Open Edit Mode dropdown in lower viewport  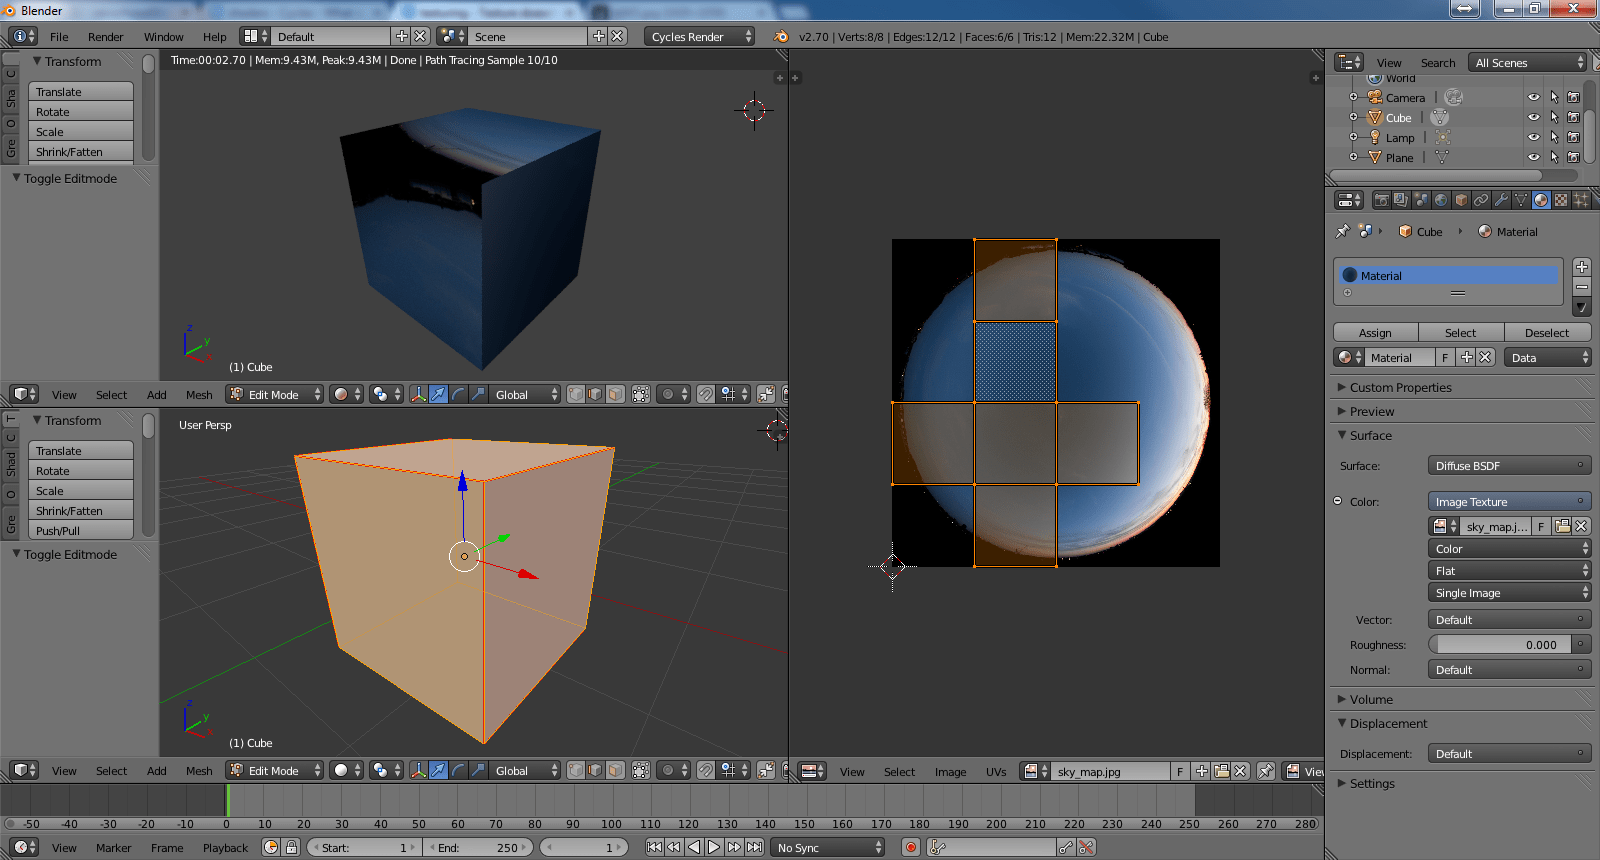pos(275,770)
